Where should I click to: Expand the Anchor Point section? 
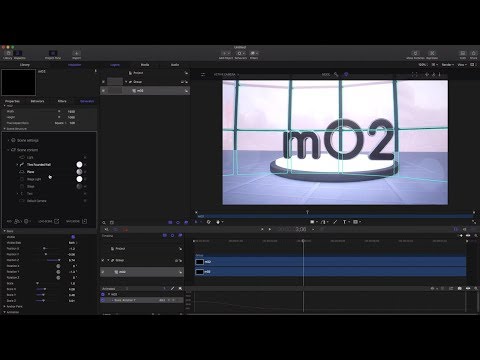click(5, 306)
